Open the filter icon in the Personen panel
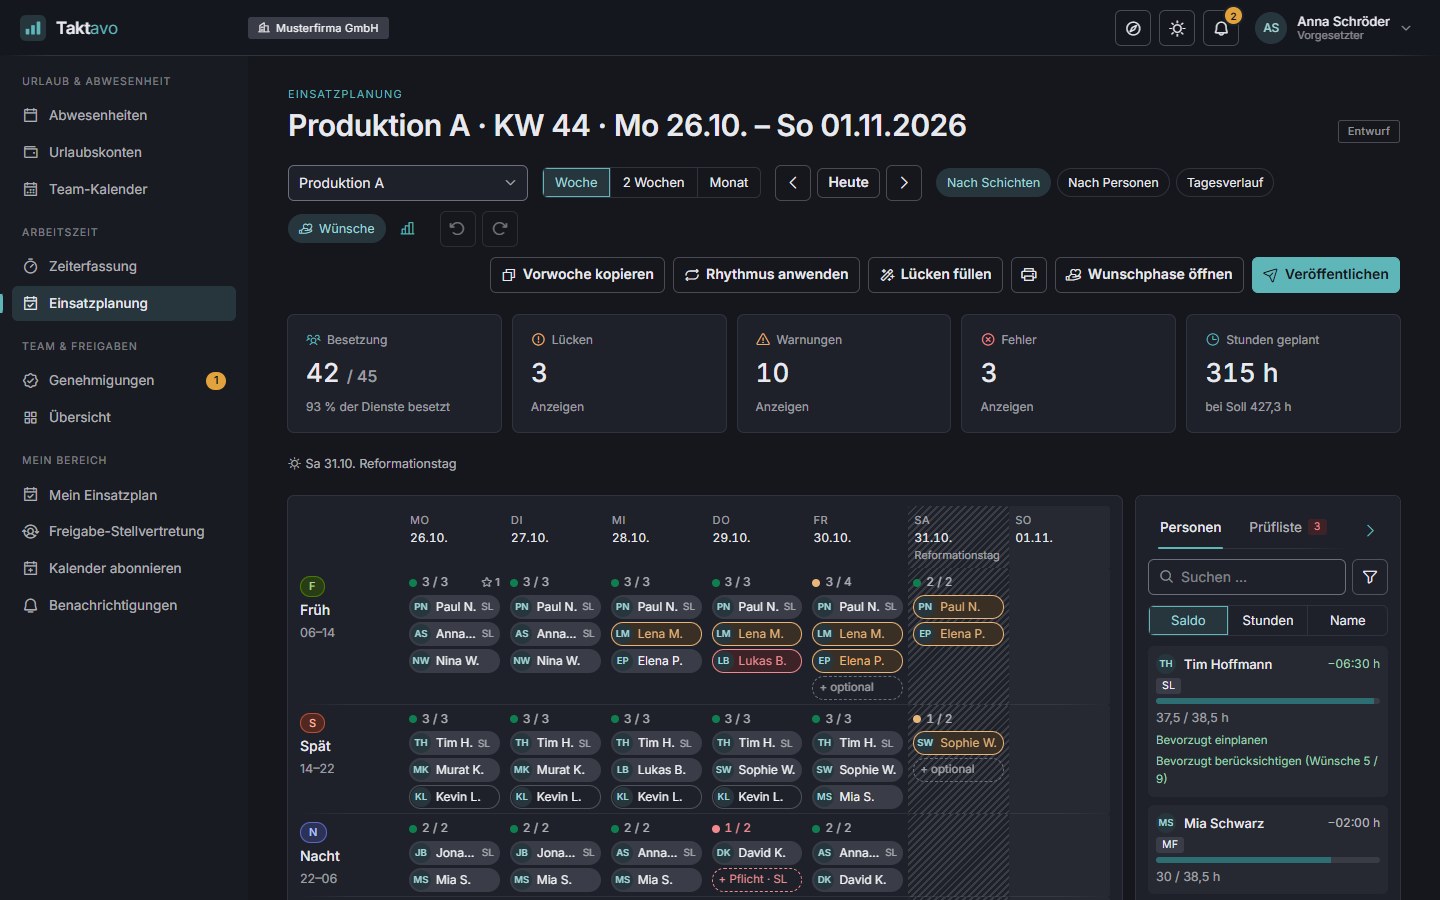The image size is (1440, 900). 1370,577
